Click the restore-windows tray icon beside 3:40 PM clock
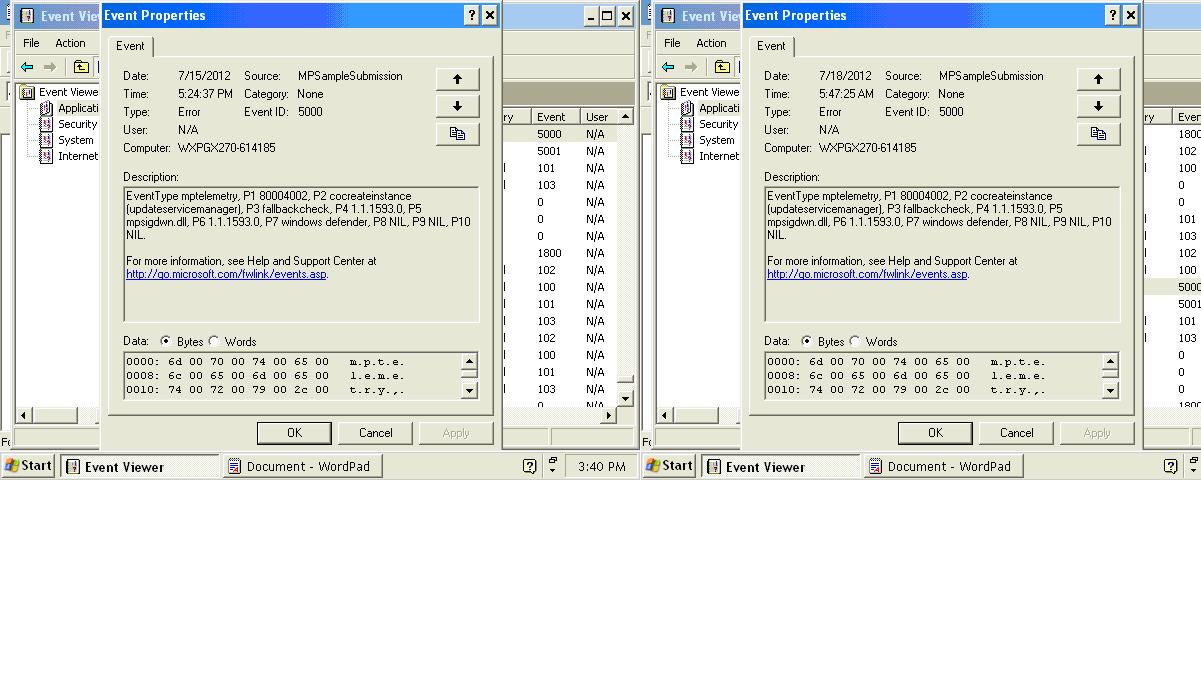Image resolution: width=1201 pixels, height=678 pixels. [552, 465]
